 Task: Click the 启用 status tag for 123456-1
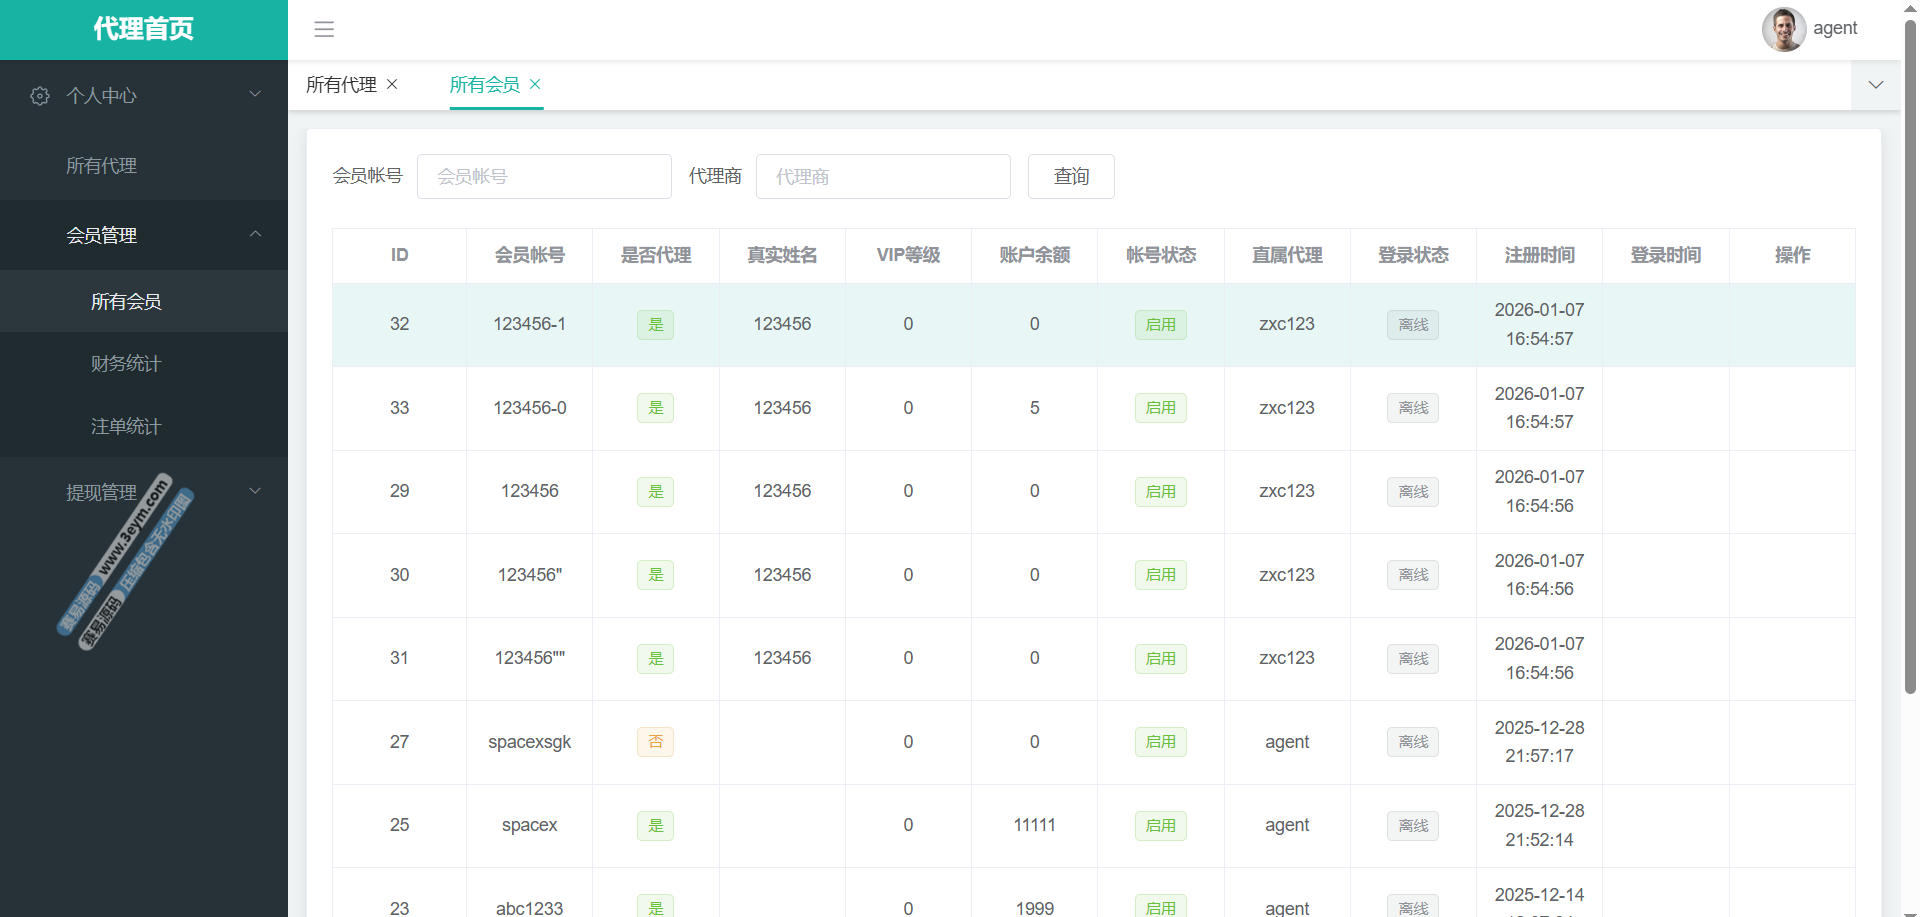(1160, 325)
